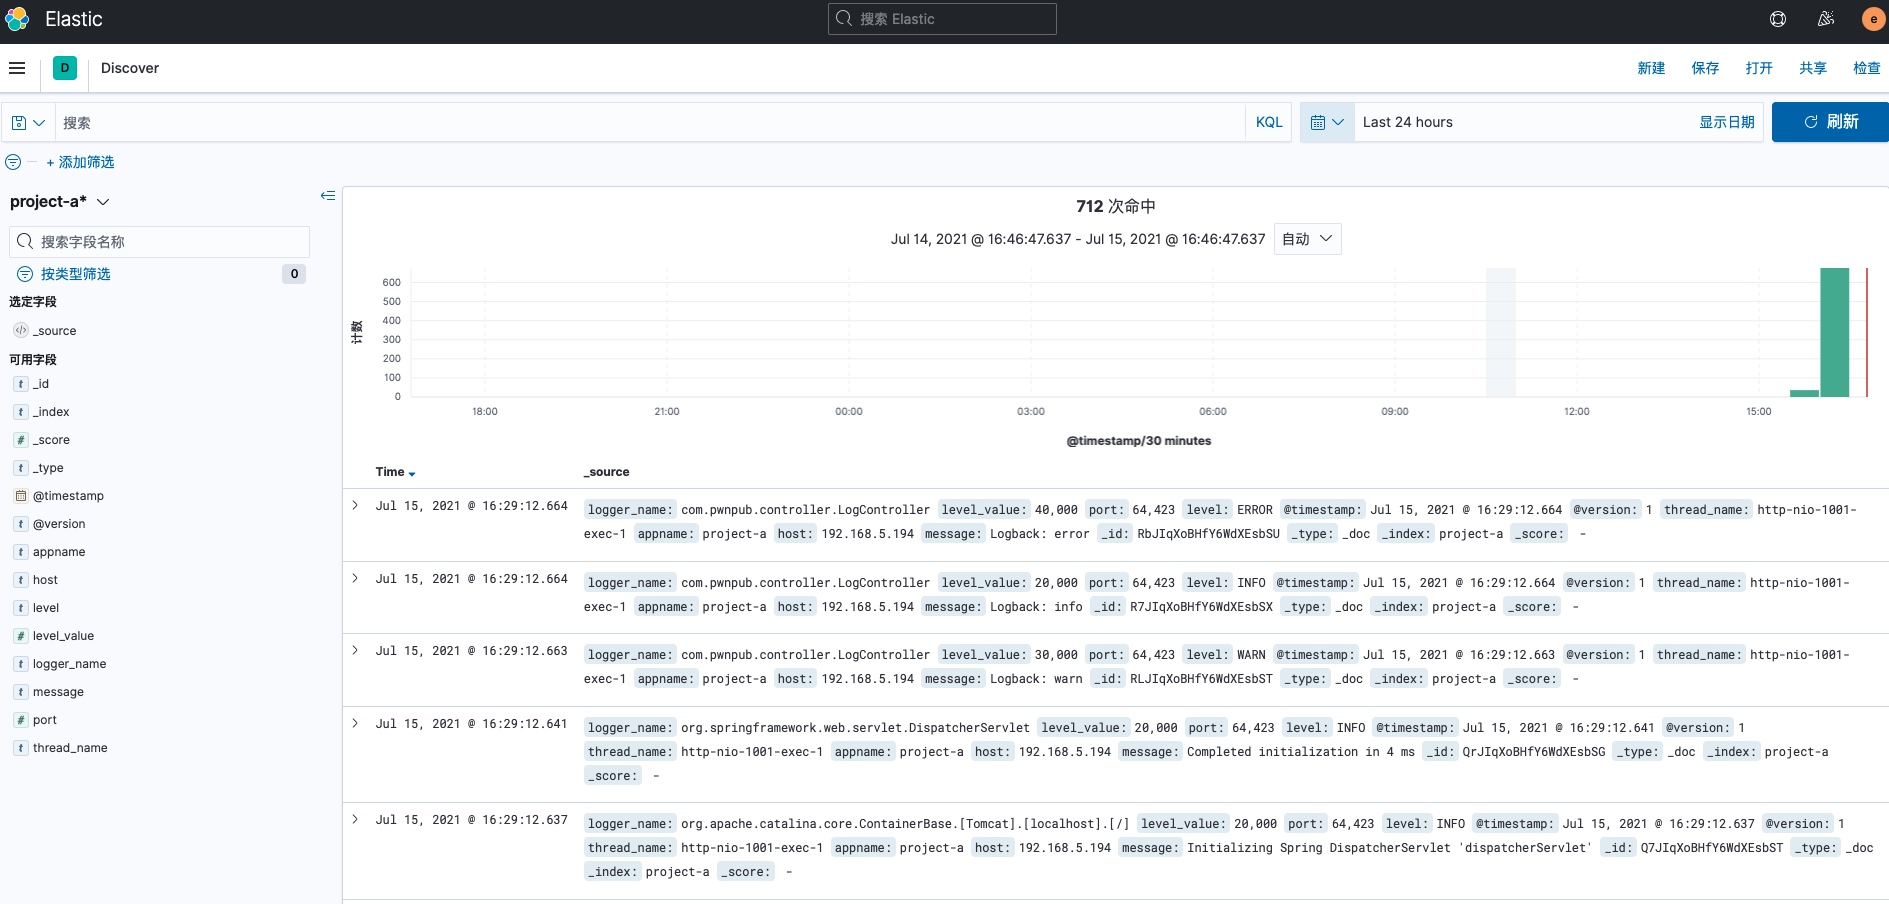
Task: Open the help lifebuoy icon
Action: coord(1778,19)
